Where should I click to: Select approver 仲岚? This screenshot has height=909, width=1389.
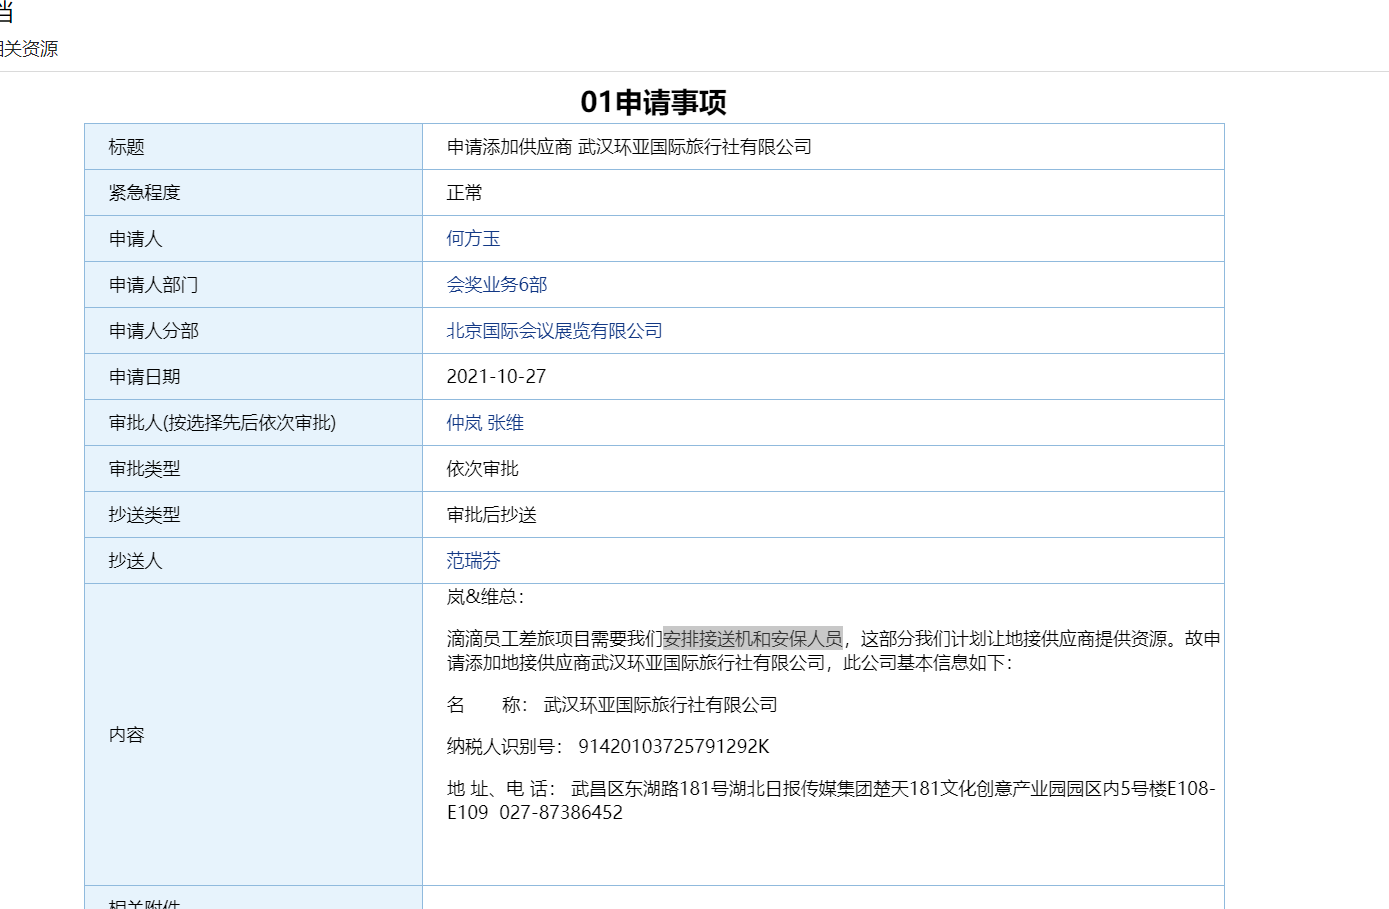click(464, 423)
